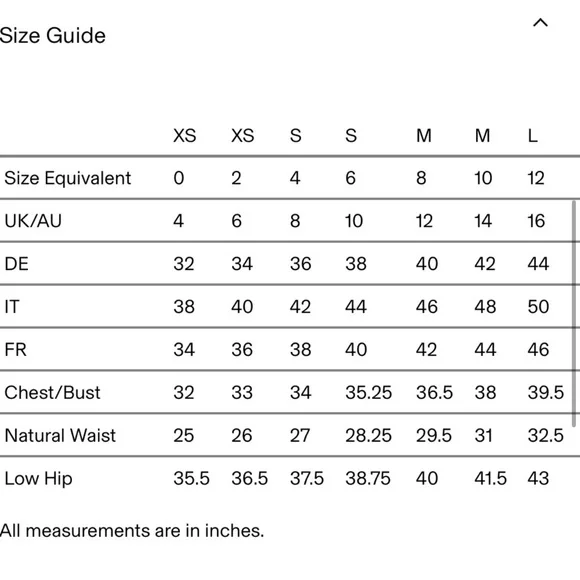The width and height of the screenshot is (580, 580).
Task: Click the DE row label
Action: tap(16, 264)
